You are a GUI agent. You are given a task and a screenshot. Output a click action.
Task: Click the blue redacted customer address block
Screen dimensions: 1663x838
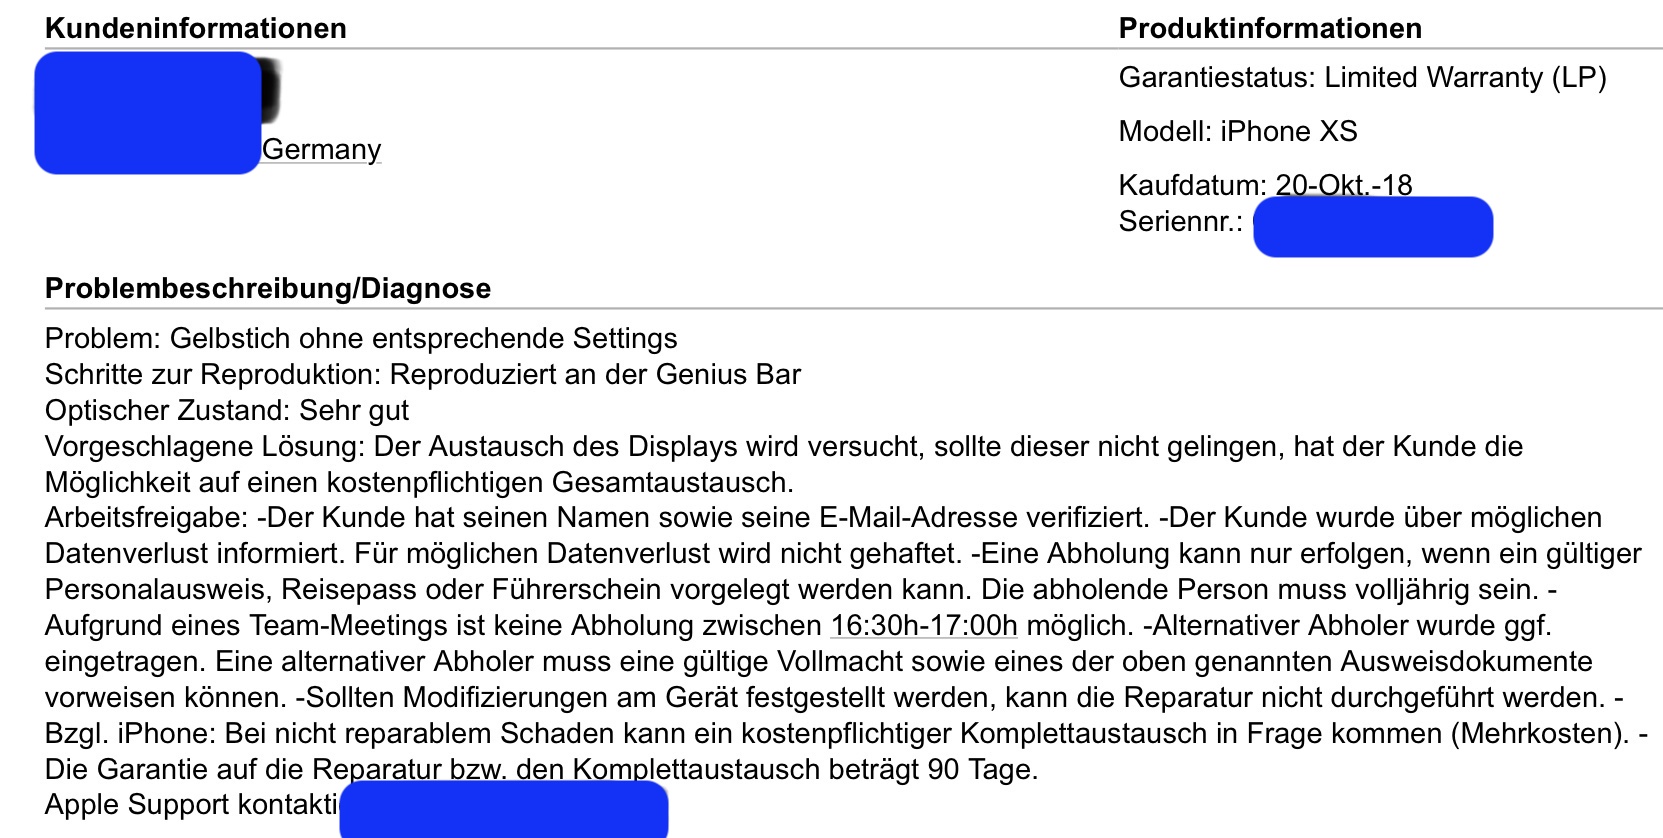(x=147, y=113)
